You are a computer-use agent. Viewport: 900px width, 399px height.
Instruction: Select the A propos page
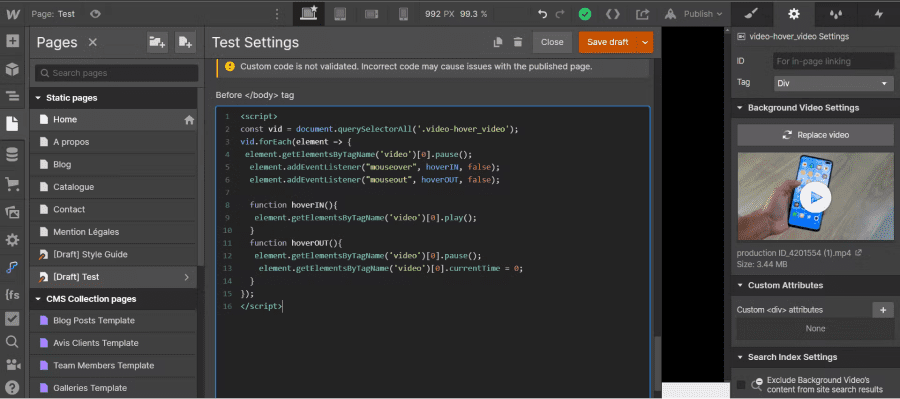tap(114, 142)
